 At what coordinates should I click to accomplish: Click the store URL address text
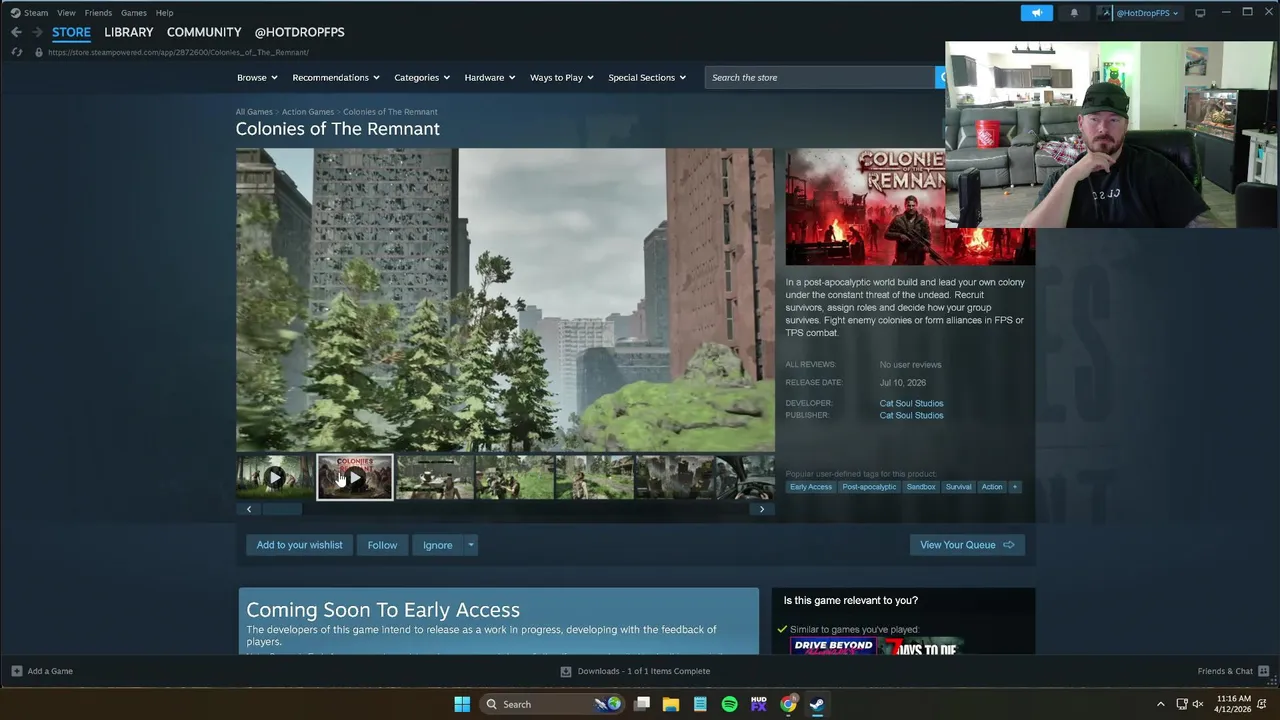click(178, 52)
